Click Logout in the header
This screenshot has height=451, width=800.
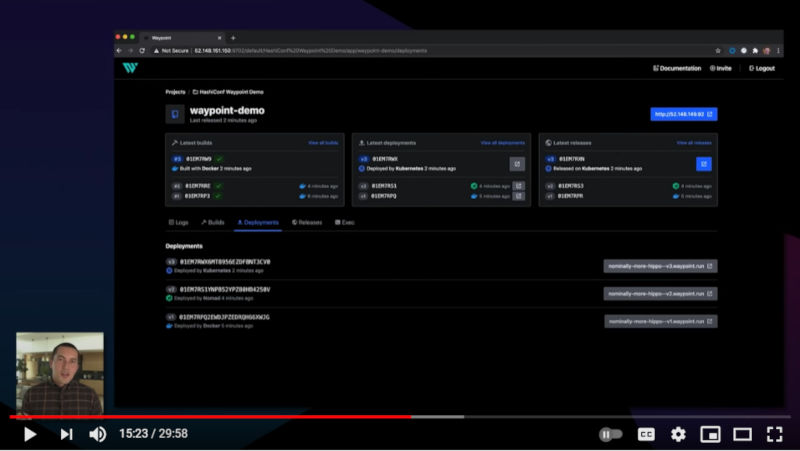(x=762, y=68)
